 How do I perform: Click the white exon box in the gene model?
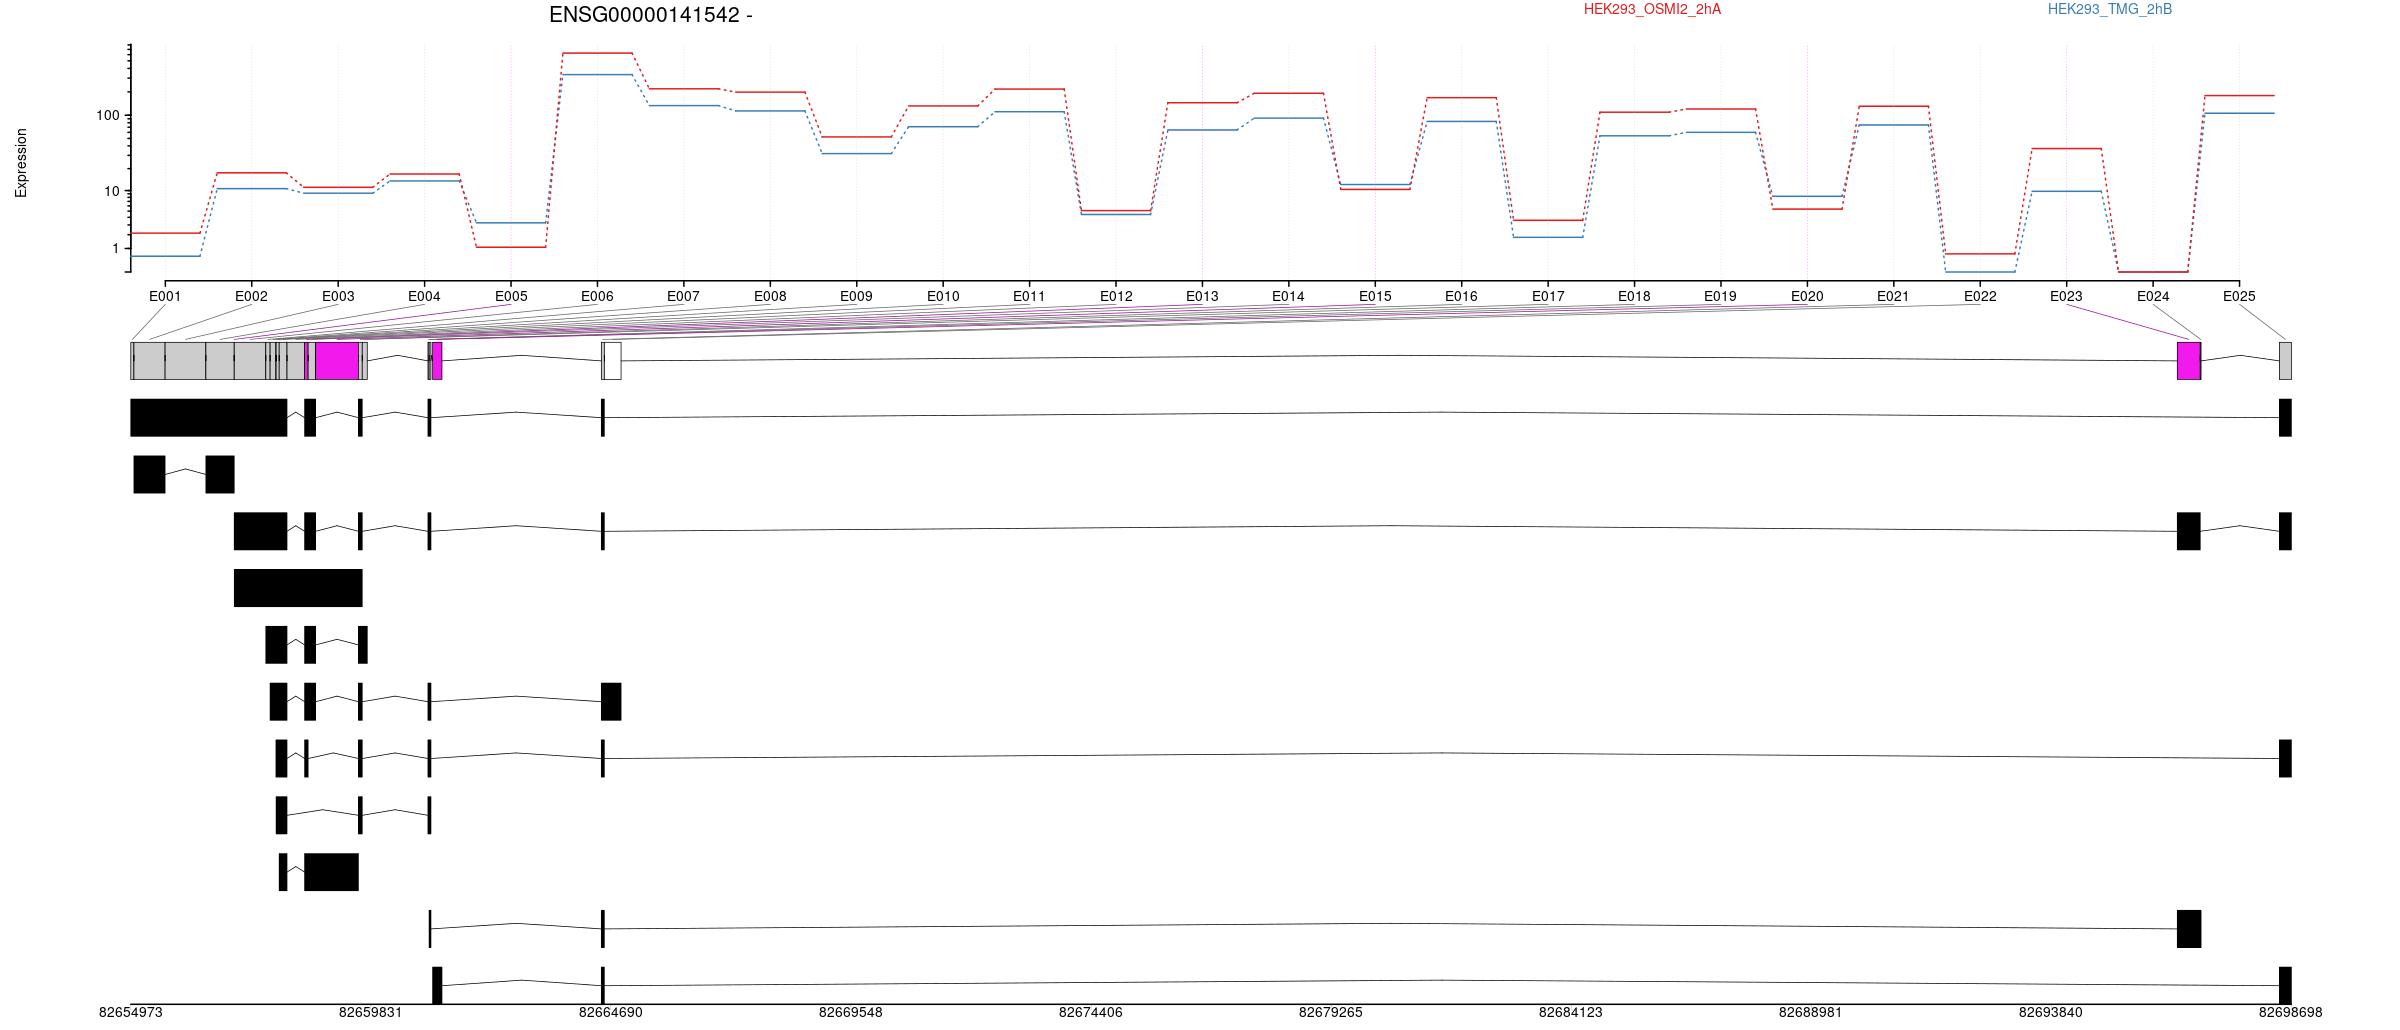coord(612,361)
